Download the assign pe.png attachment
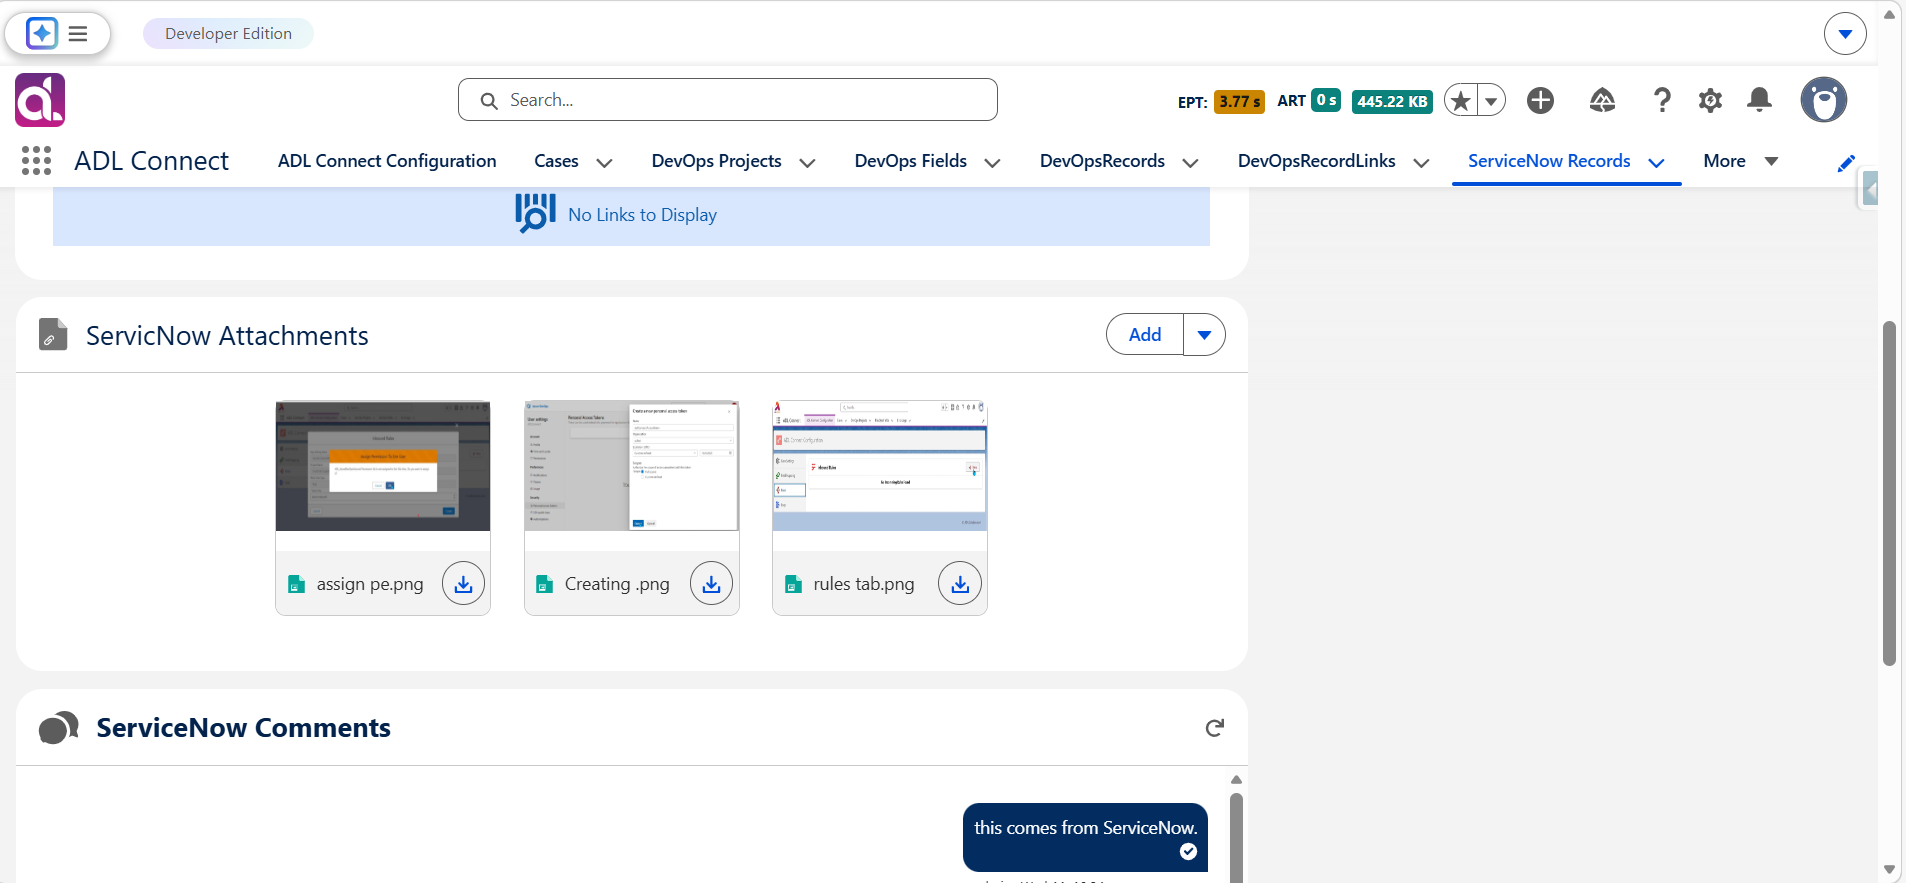 (463, 584)
